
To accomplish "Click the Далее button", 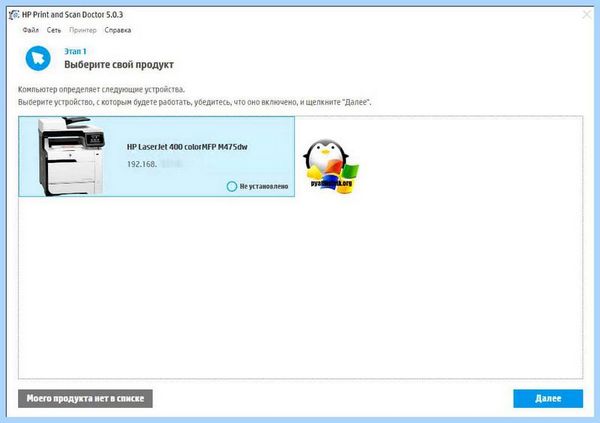I will [x=548, y=399].
